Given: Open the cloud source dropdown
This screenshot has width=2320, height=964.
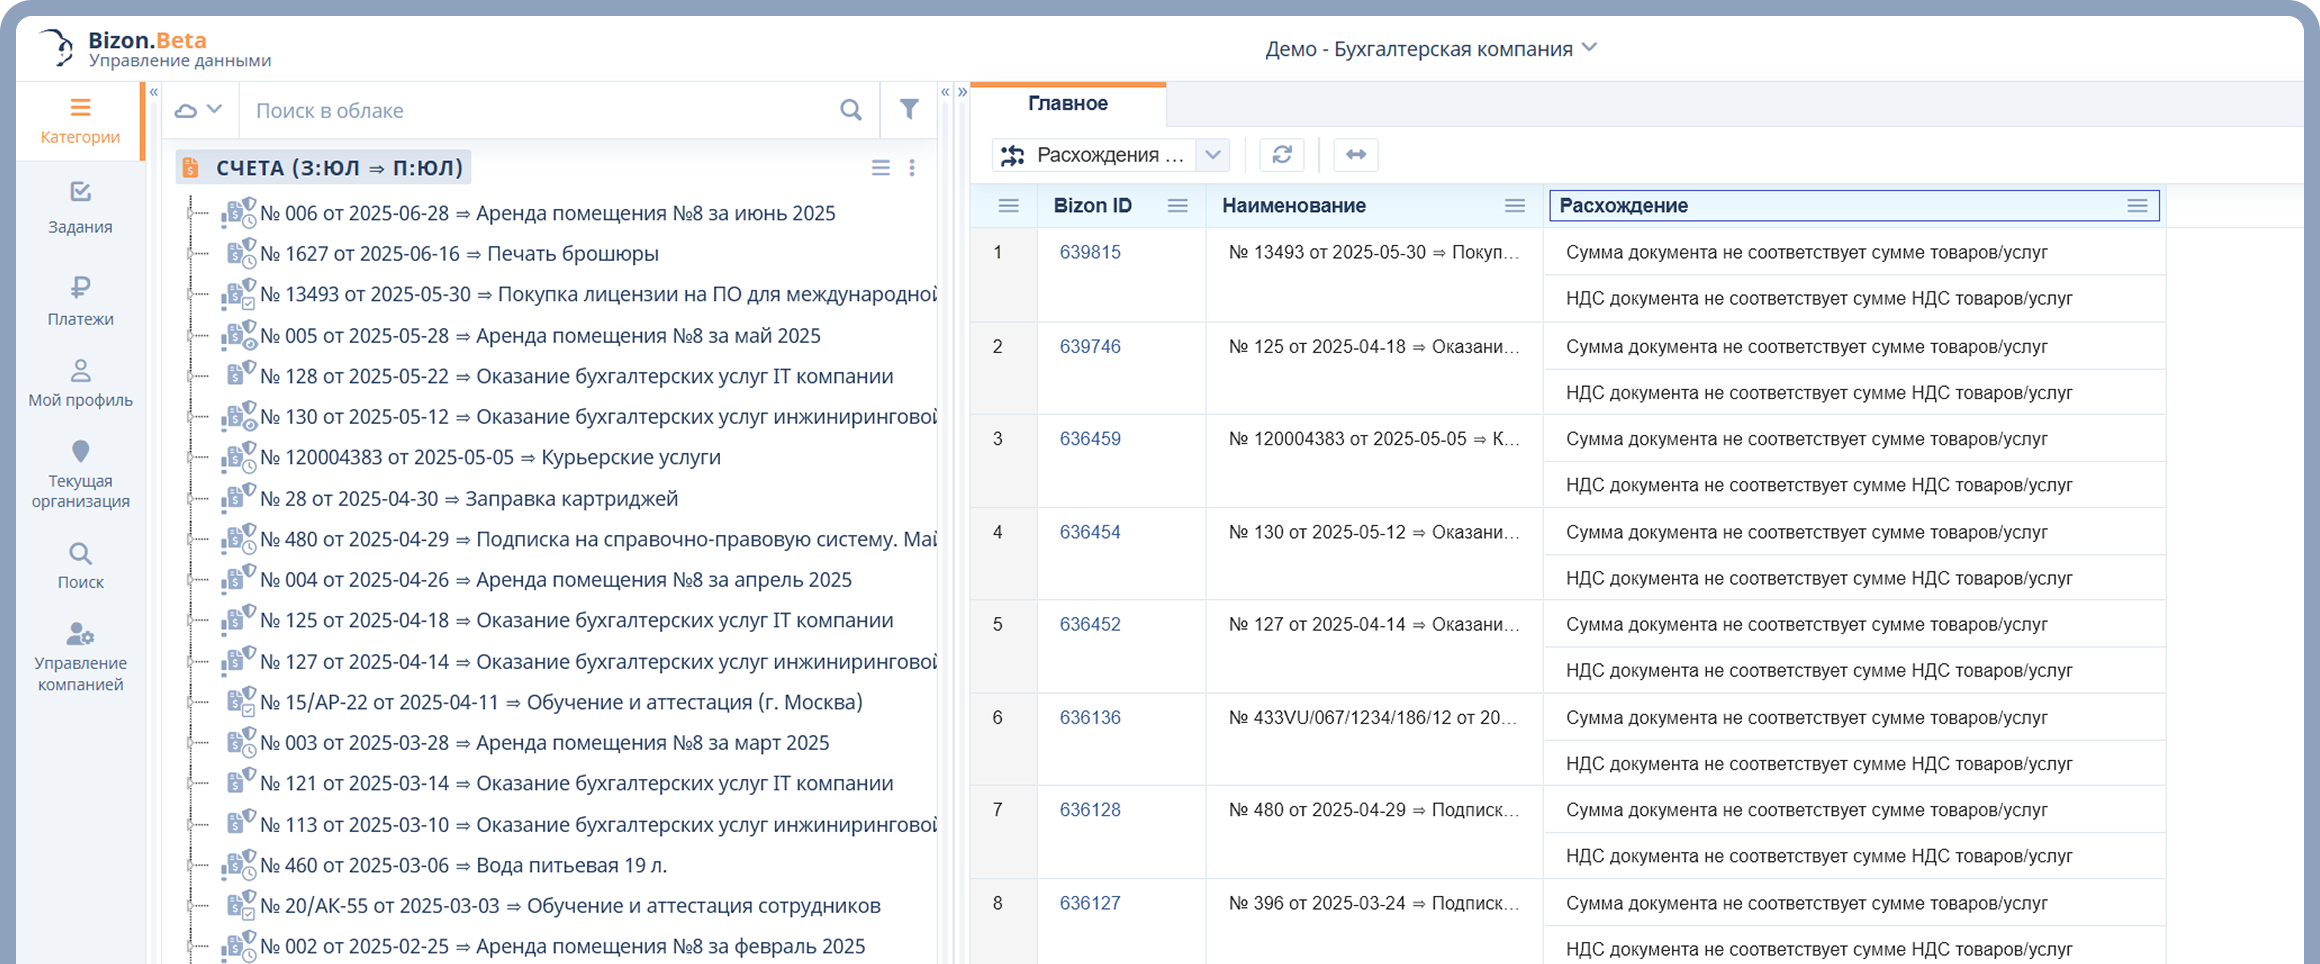Looking at the screenshot, I should pos(199,110).
